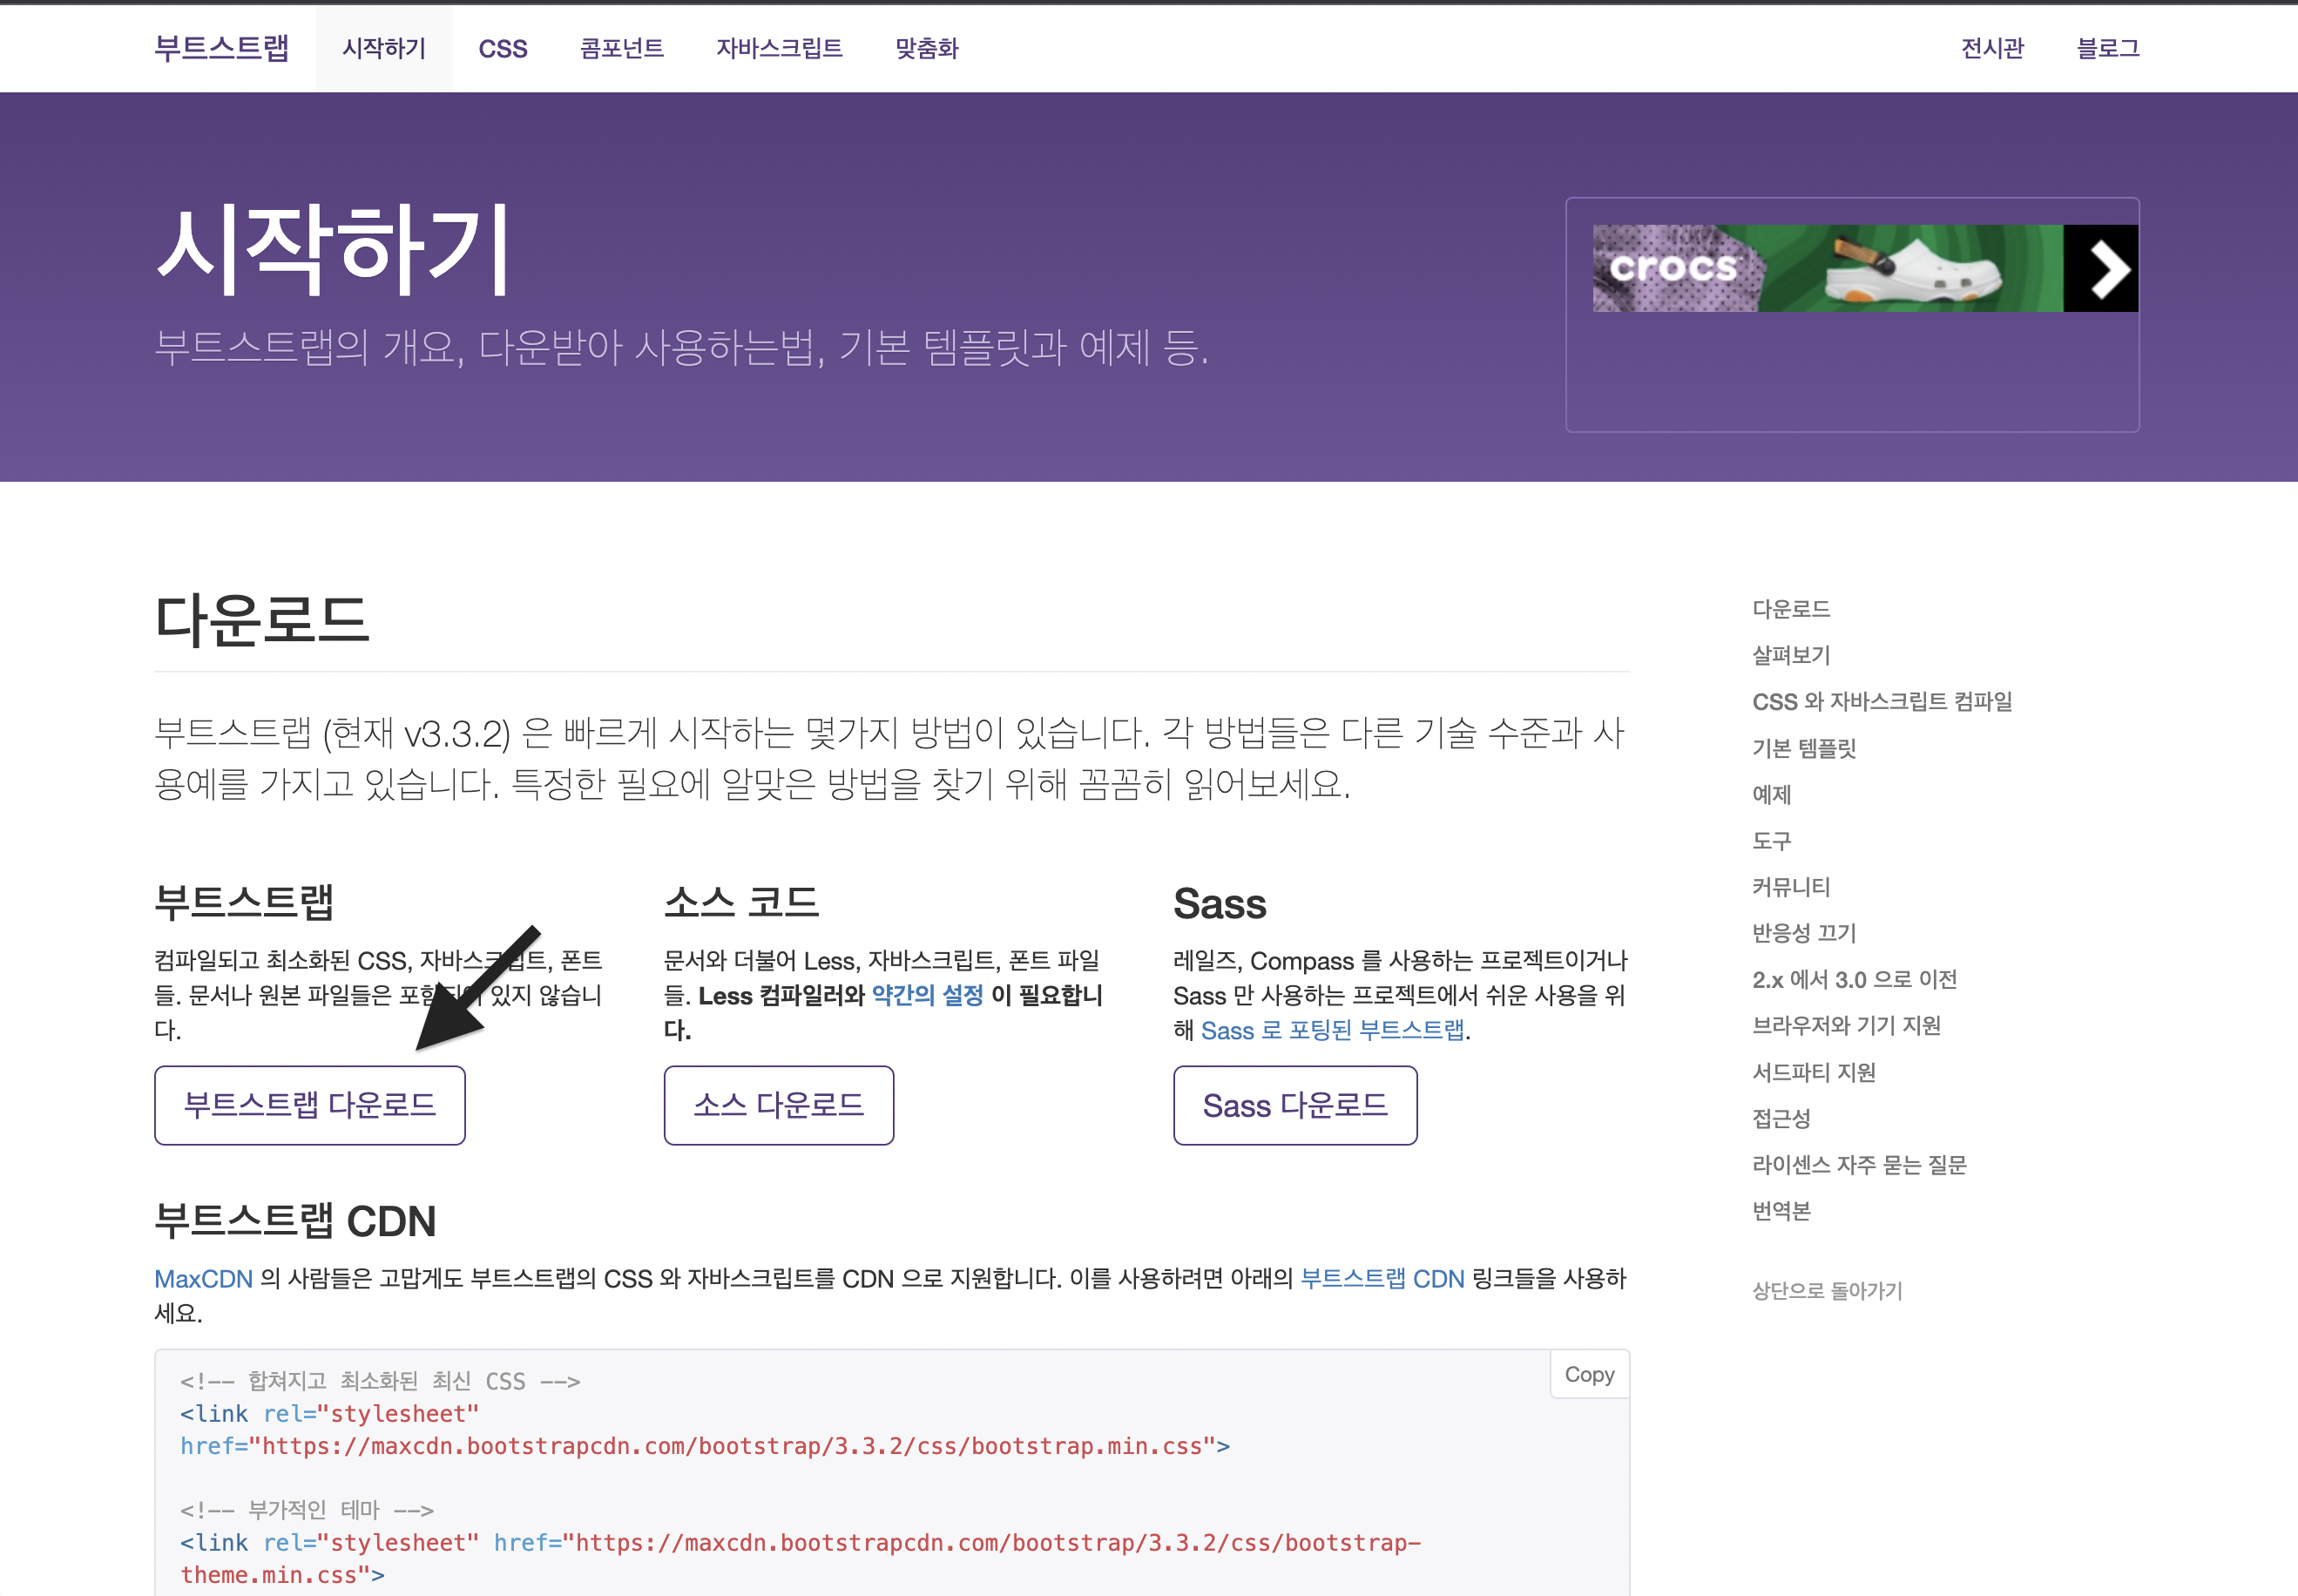Jump to 라이센스 자주 묻는 질문

(x=1859, y=1165)
